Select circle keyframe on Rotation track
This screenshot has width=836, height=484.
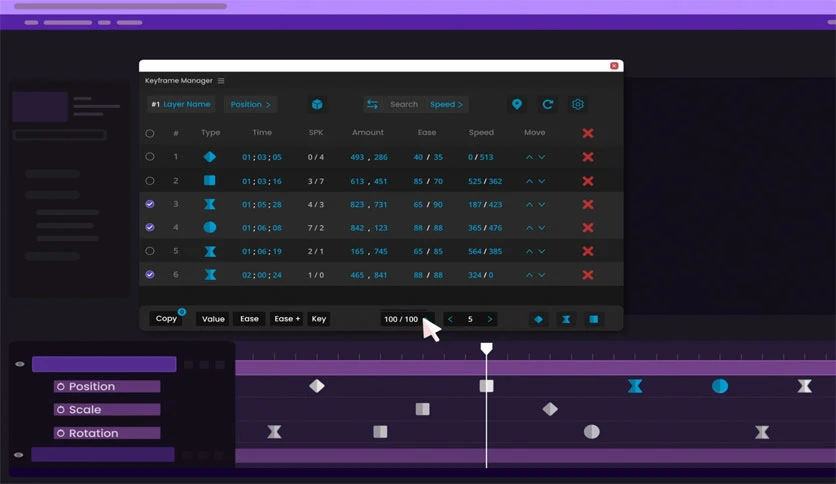coord(592,432)
